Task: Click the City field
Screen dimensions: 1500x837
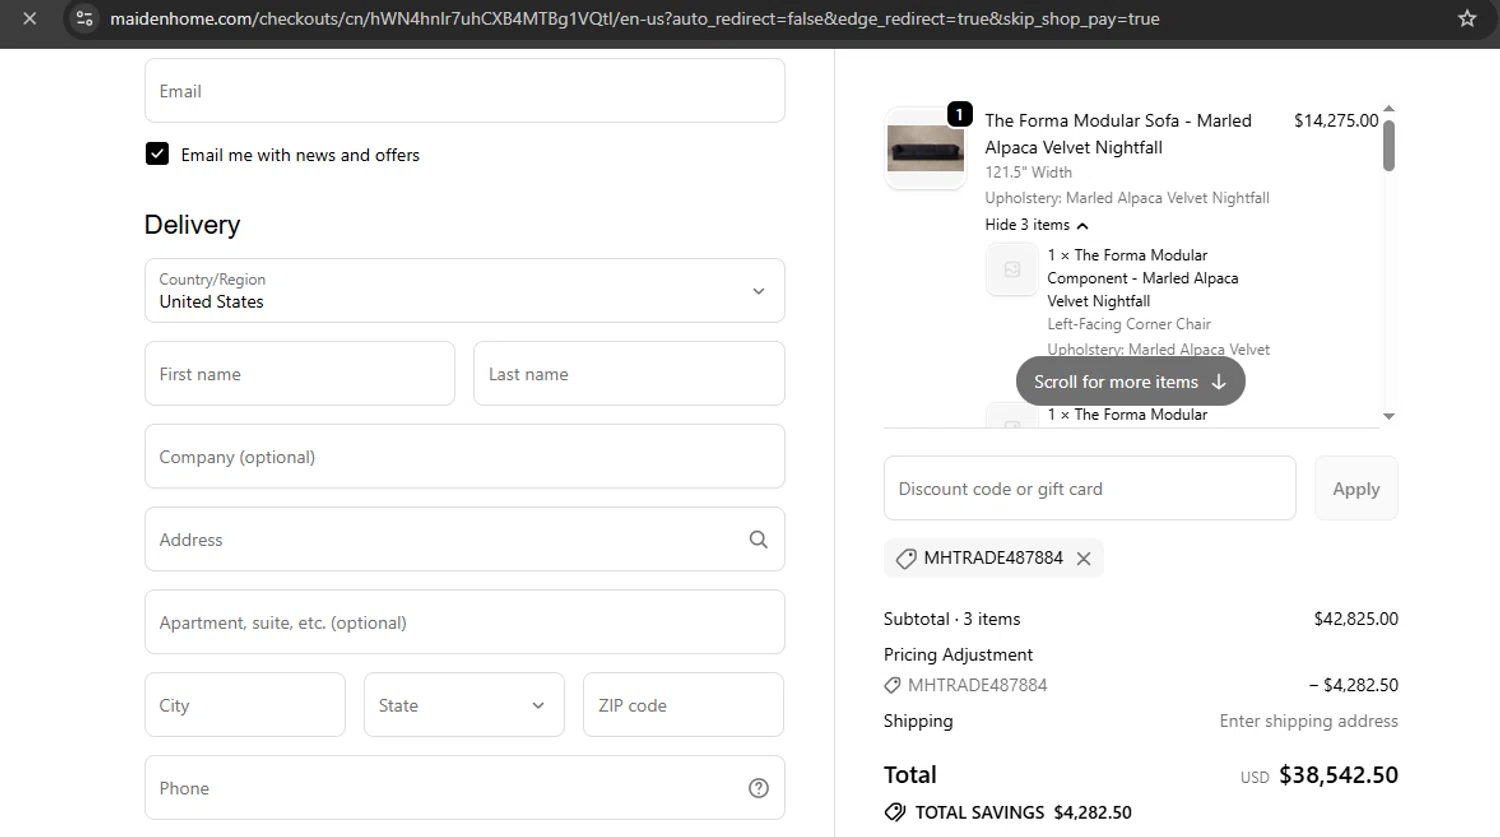Action: (x=245, y=705)
